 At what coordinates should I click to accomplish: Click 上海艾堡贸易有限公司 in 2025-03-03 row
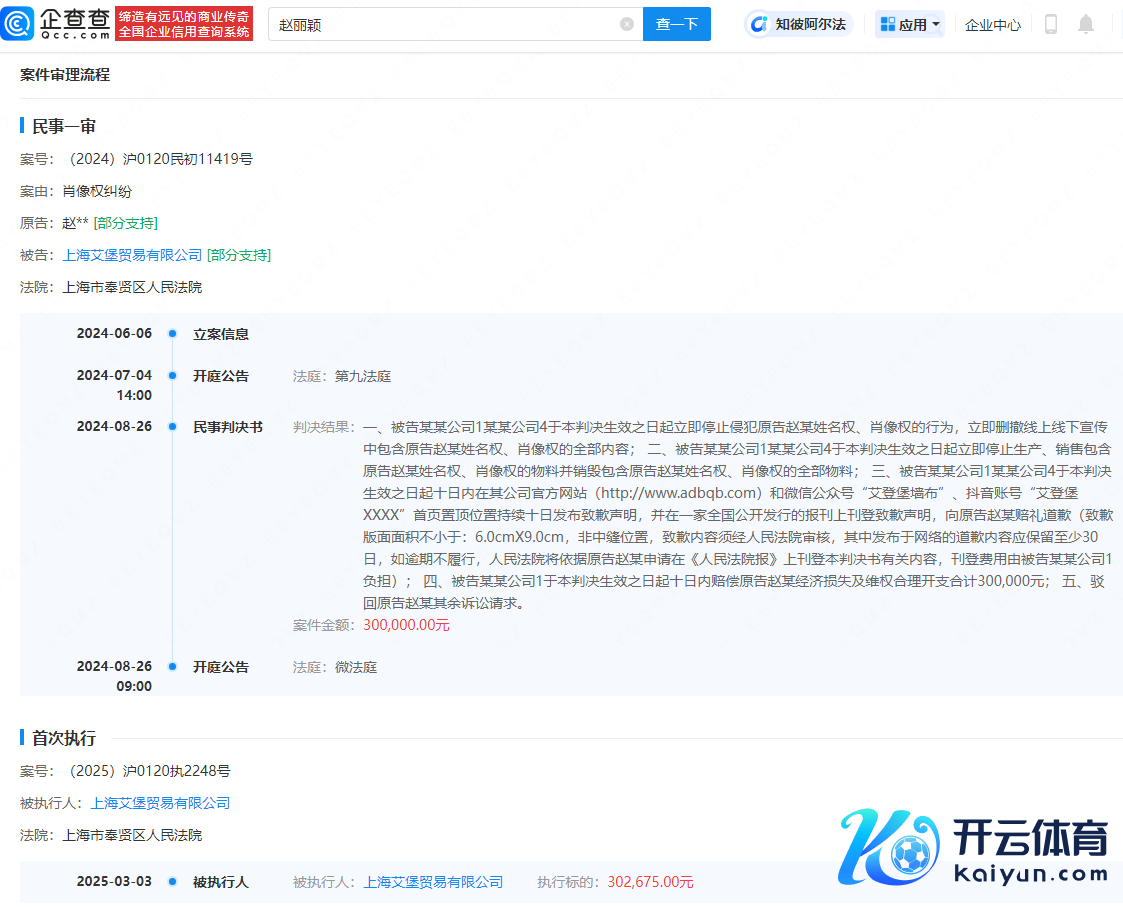pos(433,882)
